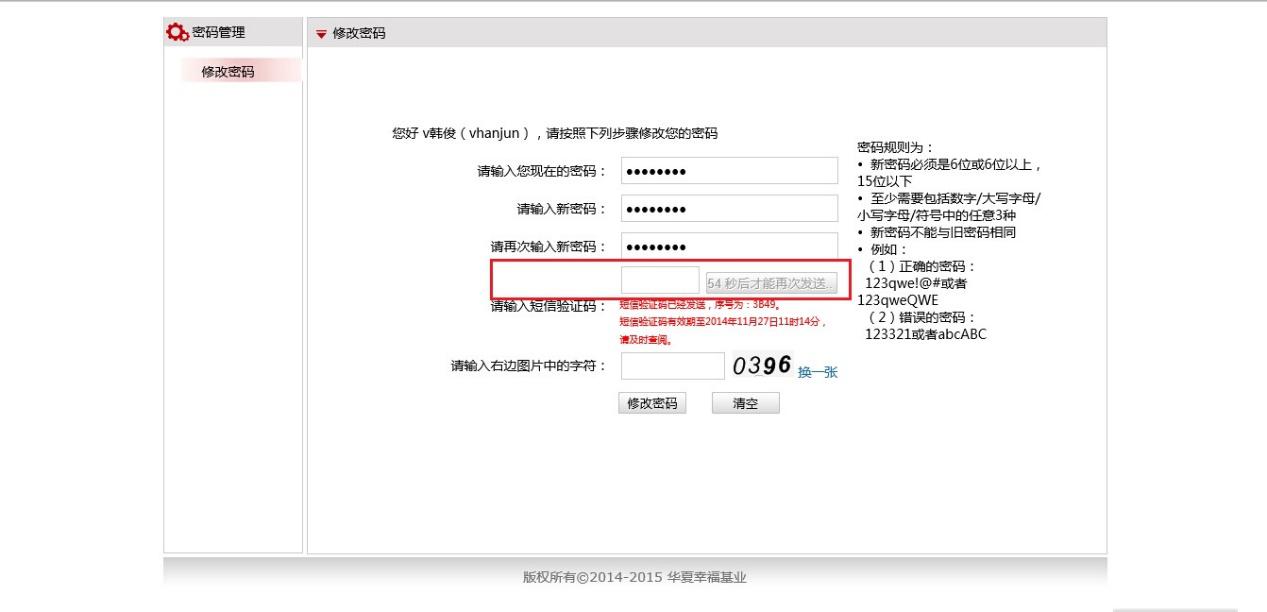Focus the current password input field
Viewport: 1267px width, 612px height.
point(728,171)
